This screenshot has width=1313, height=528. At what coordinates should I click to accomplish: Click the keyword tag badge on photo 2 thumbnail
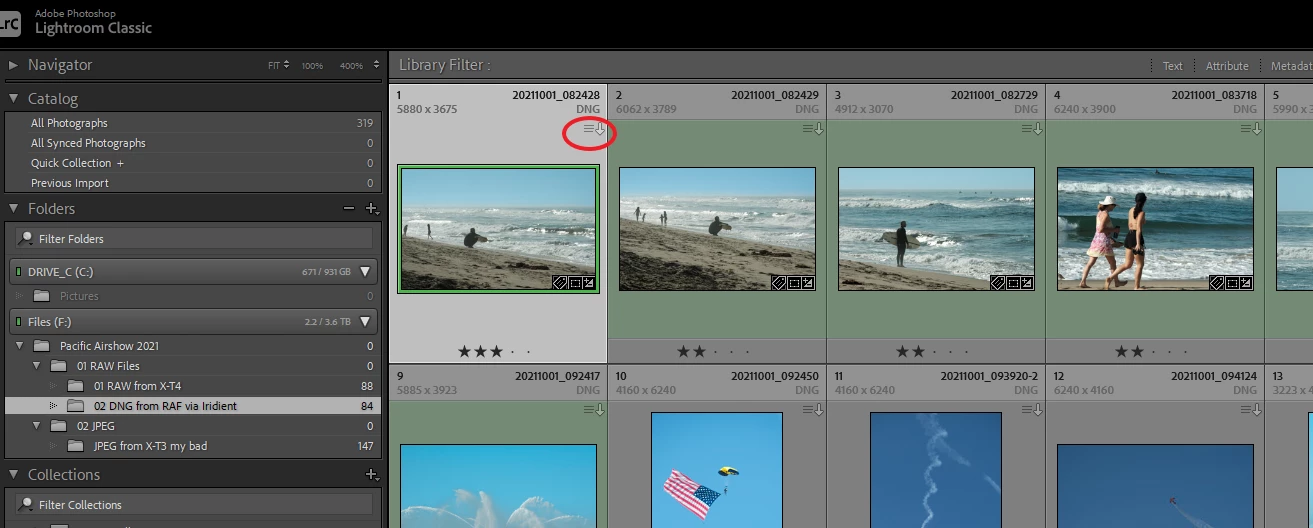(x=780, y=283)
